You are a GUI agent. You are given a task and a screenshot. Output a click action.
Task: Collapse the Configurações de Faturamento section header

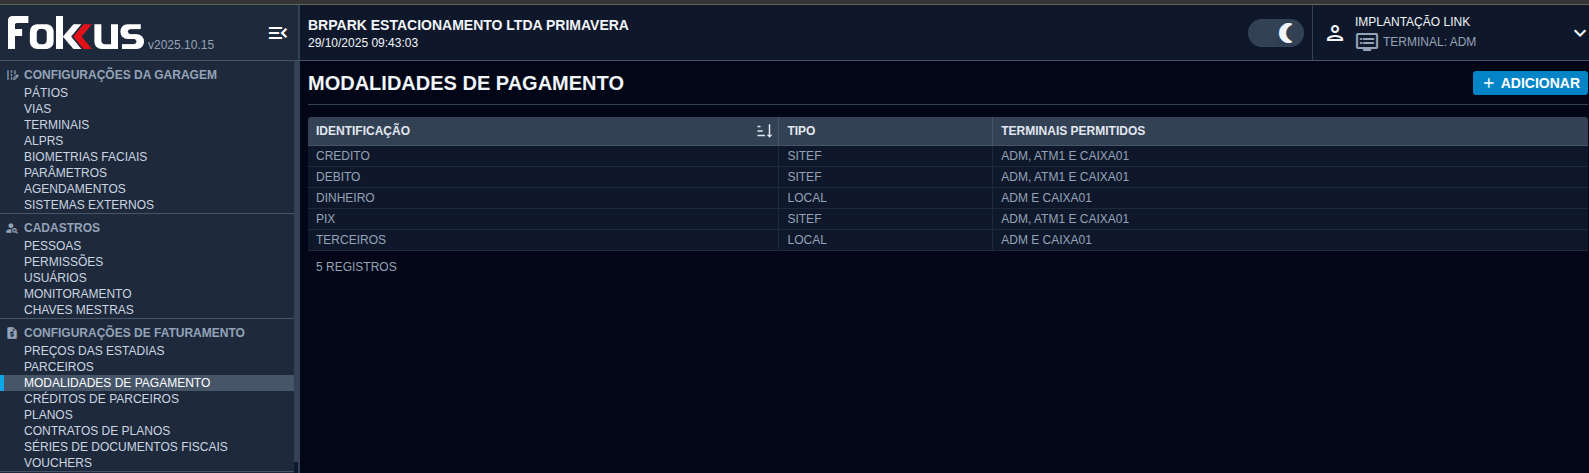coord(134,333)
